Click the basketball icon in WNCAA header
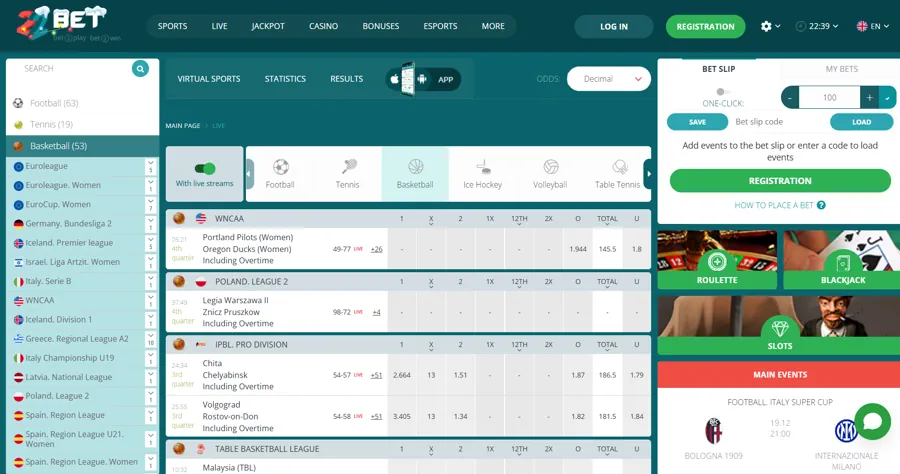Screen dimensions: 900x474 point(179,218)
